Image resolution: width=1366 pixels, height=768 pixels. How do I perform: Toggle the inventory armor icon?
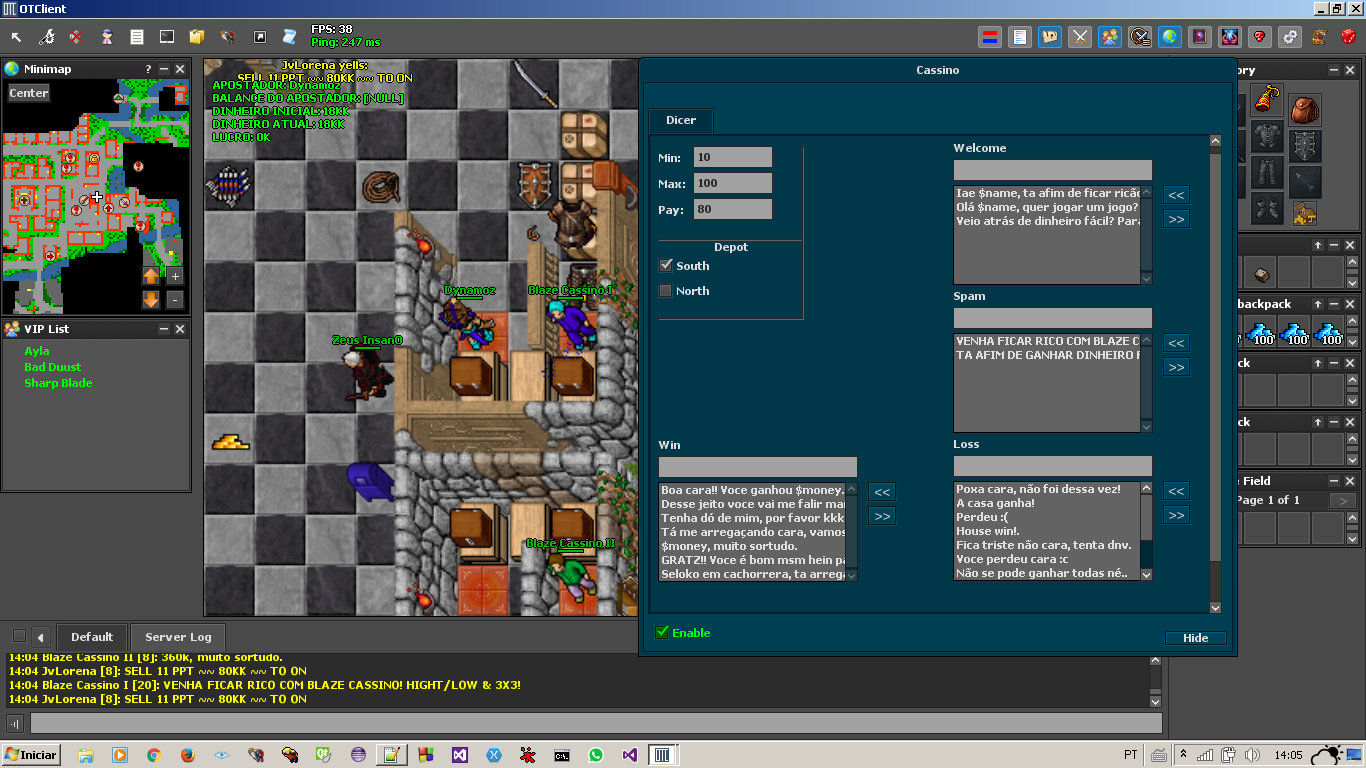1050,37
